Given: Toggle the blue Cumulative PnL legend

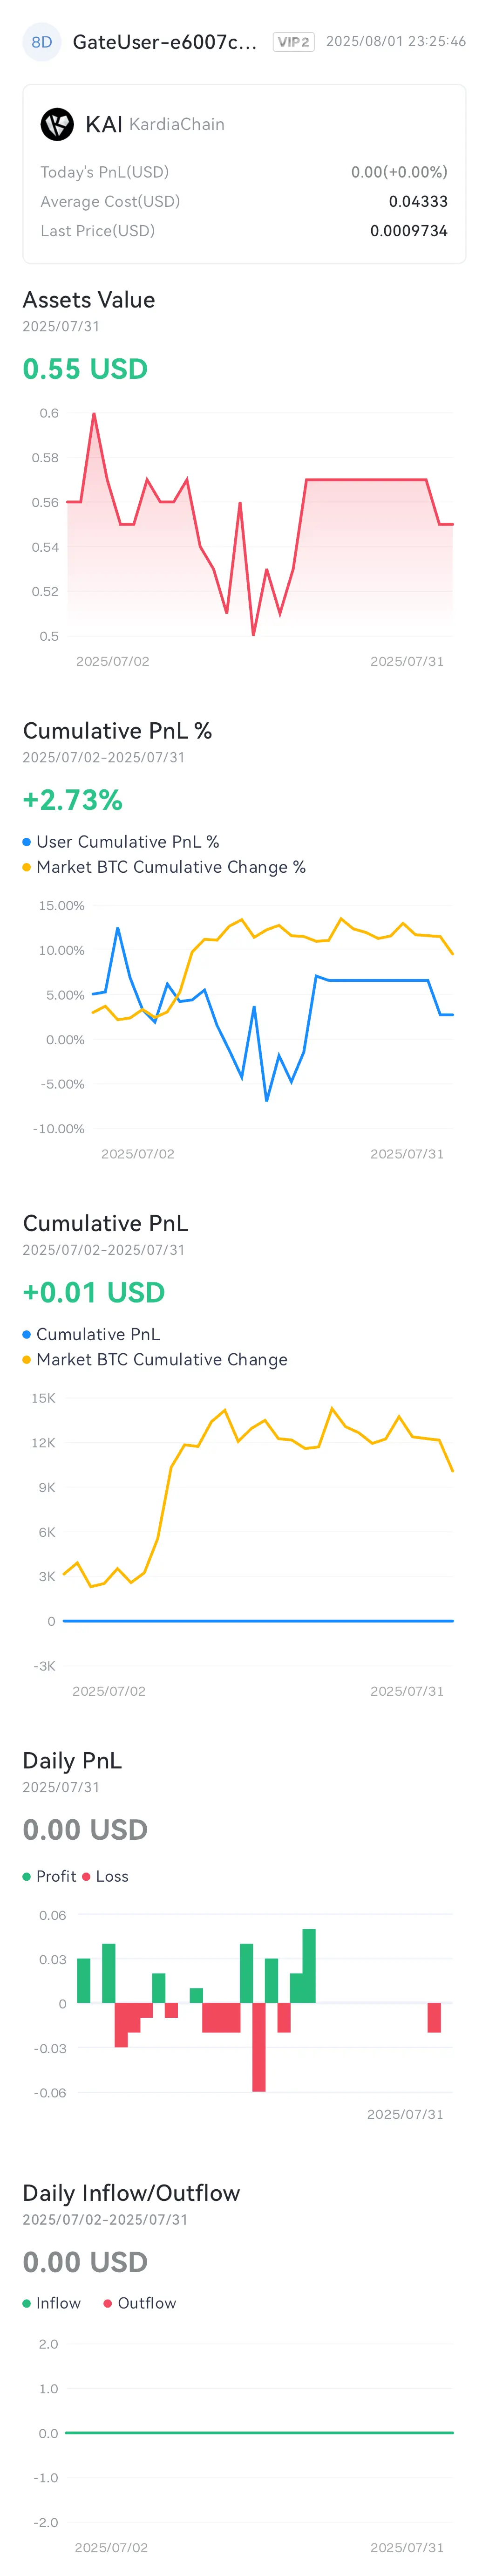Looking at the screenshot, I should [x=27, y=1334].
